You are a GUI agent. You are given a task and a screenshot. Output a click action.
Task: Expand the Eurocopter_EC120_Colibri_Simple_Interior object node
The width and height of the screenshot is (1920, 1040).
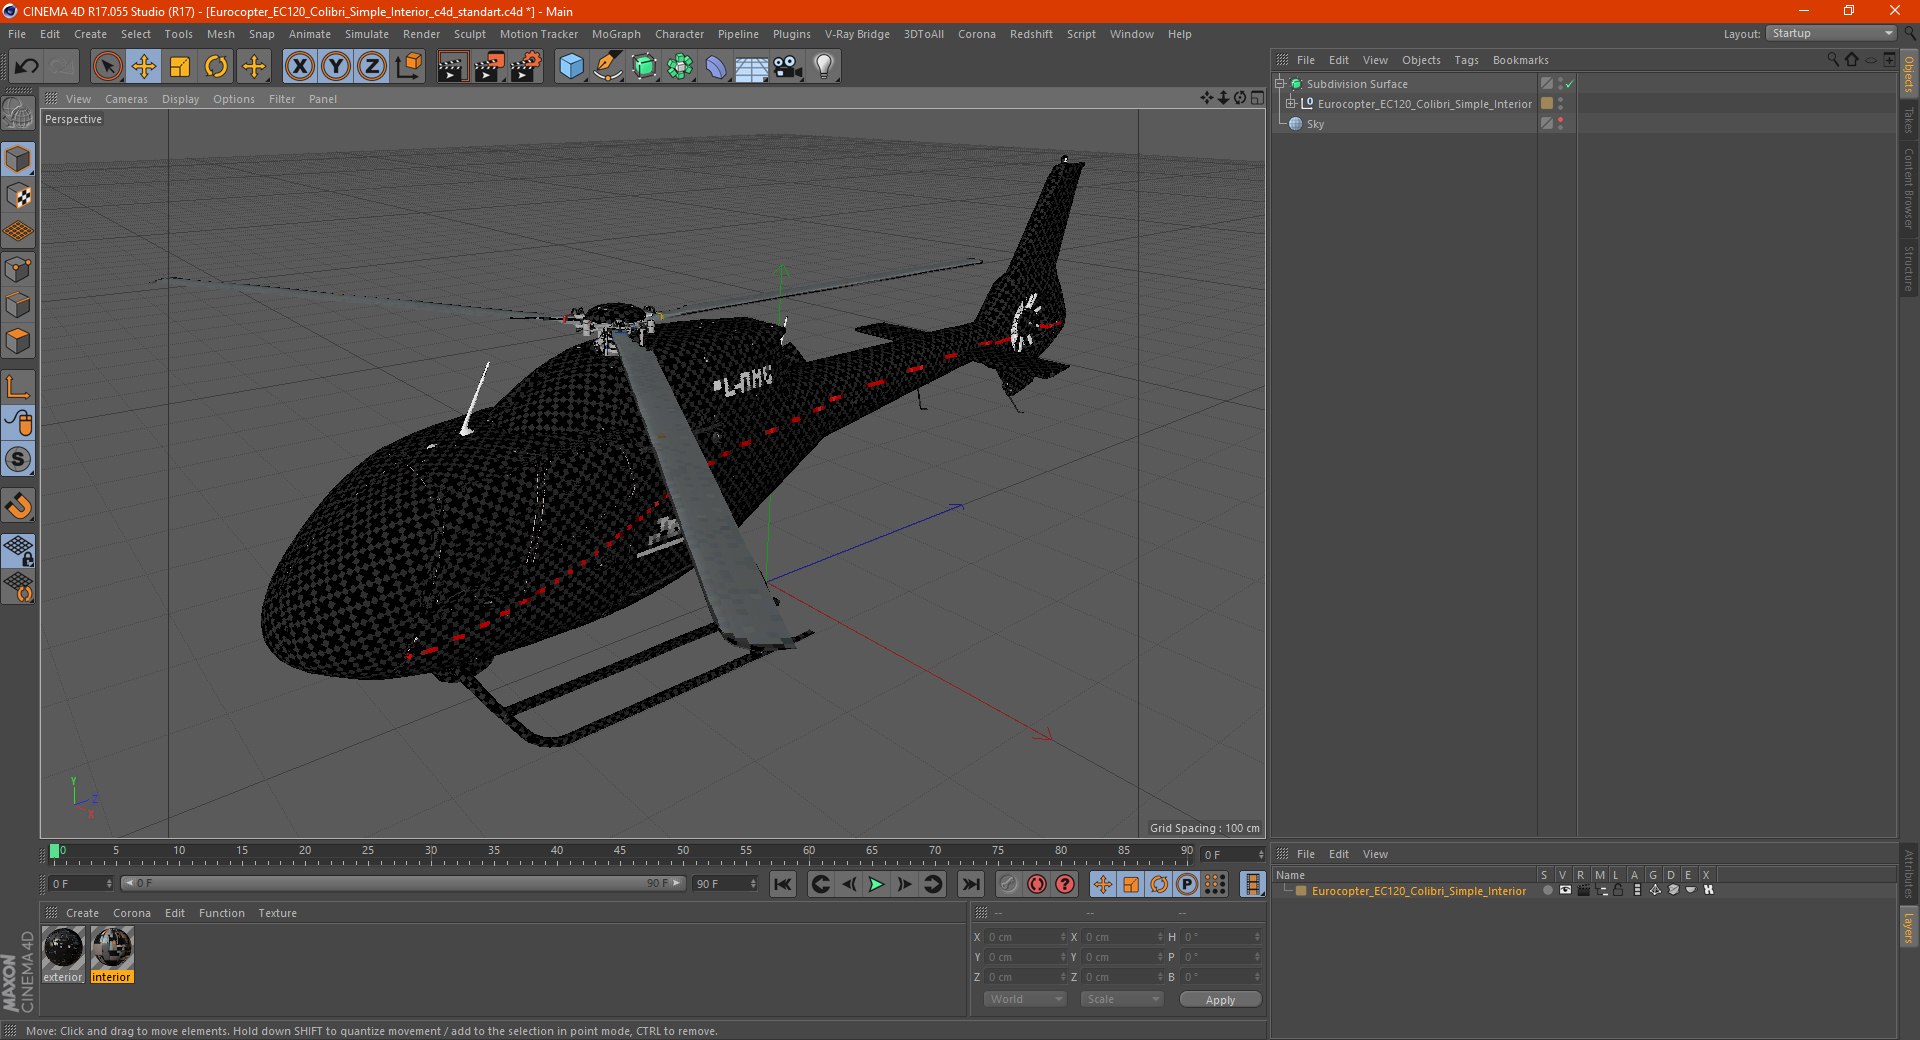pyautogui.click(x=1290, y=103)
